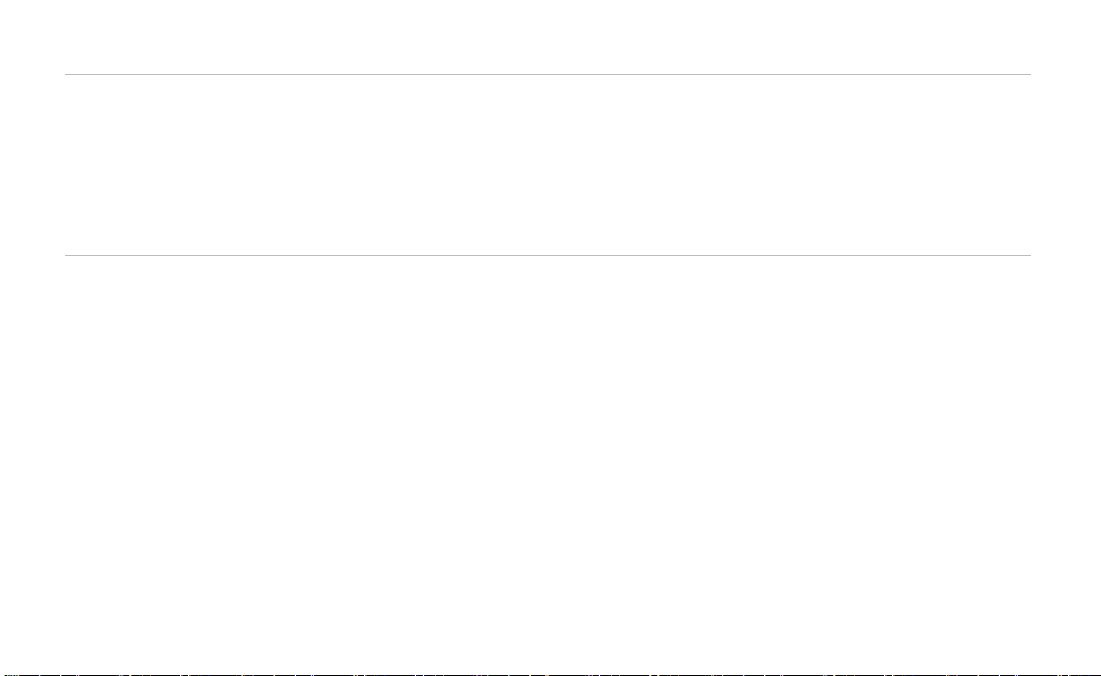Click the middle of the lower divider line
1101x676 pixels.
pos(548,256)
